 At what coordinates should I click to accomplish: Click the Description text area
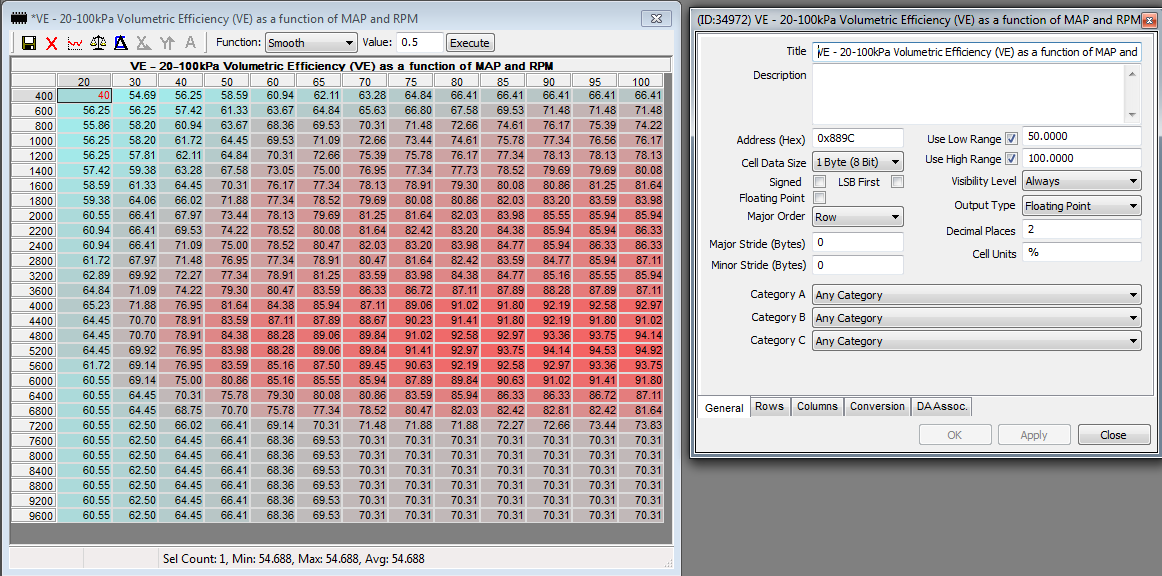coord(969,94)
